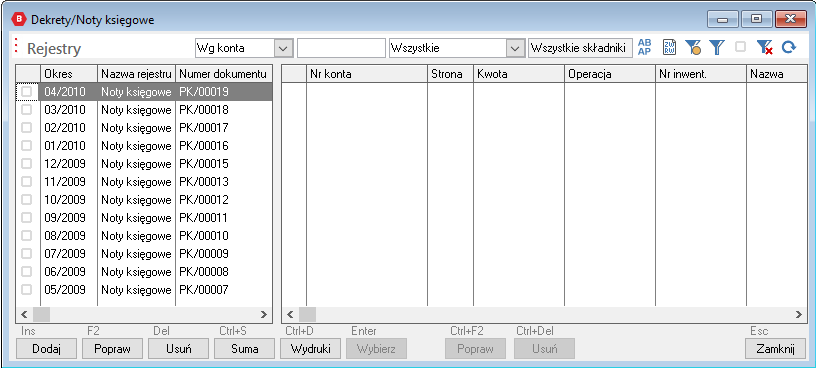The width and height of the screenshot is (816, 368).
Task: Click the Kwota column header
Action: click(x=519, y=74)
